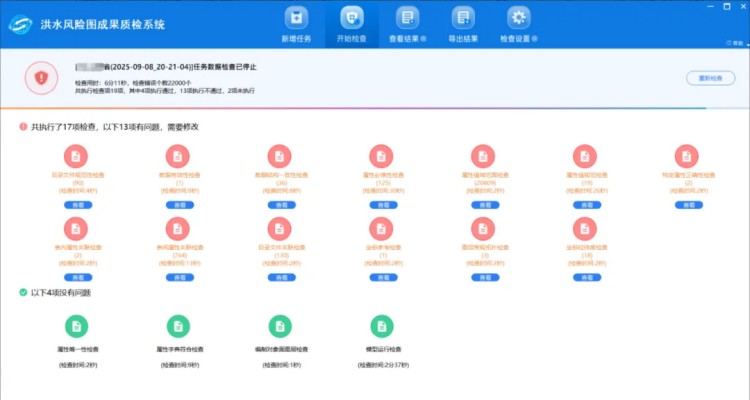This screenshot has height=400, width=750.
Task: Click the green 模型运行检查 icon
Action: [x=382, y=326]
